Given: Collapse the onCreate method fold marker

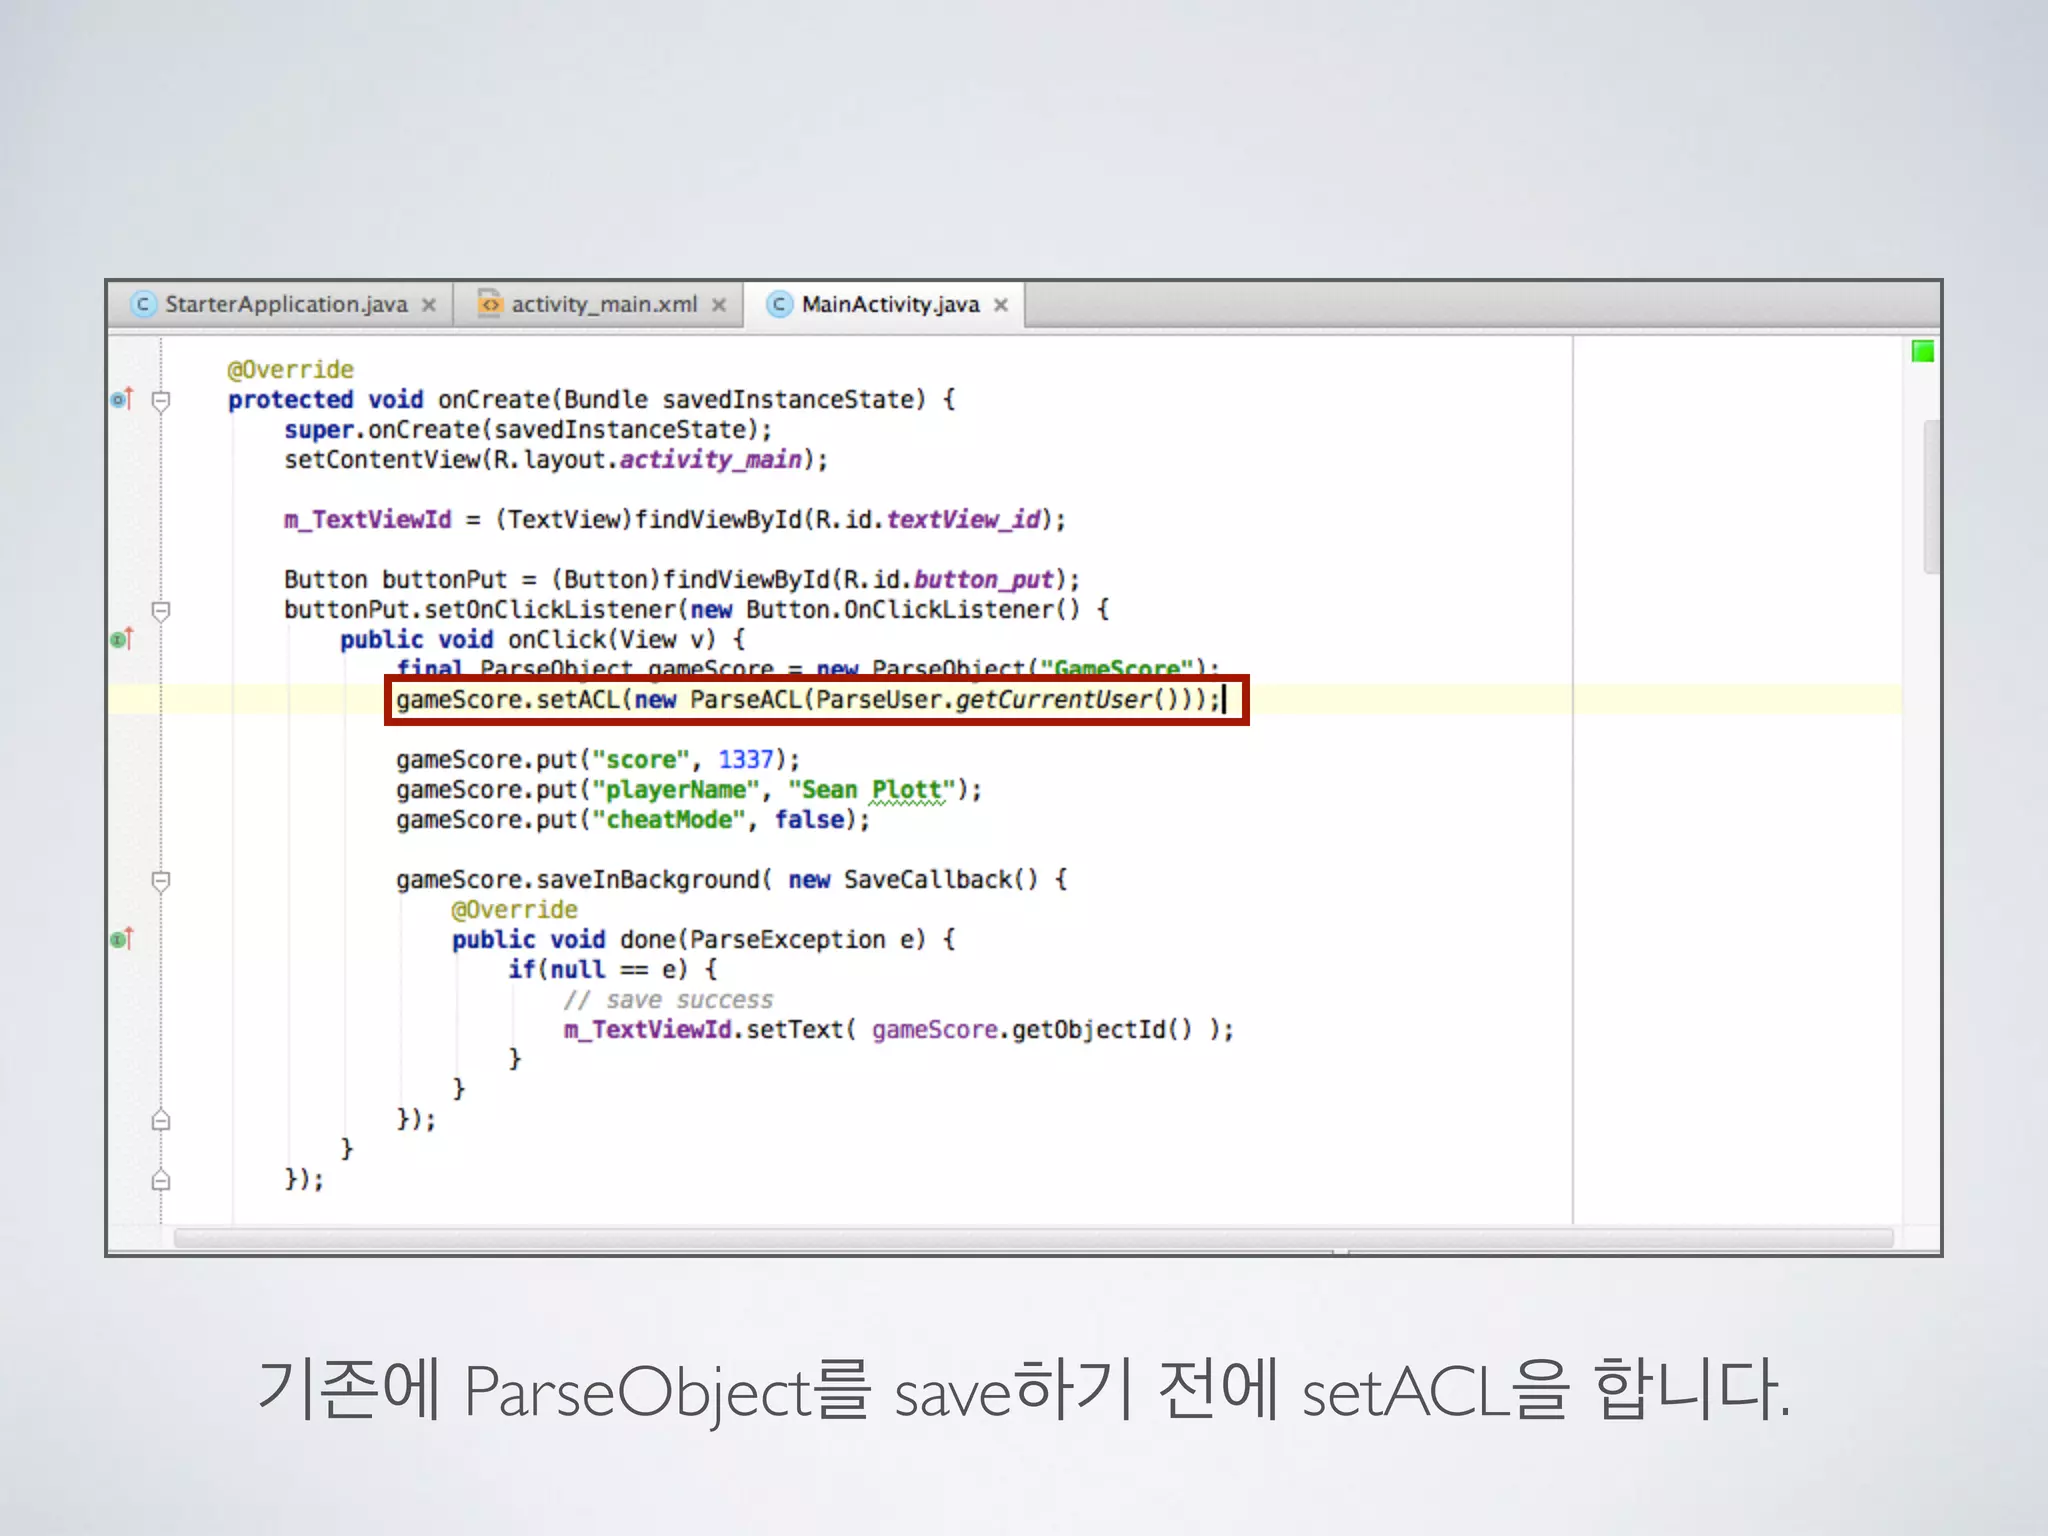Looking at the screenshot, I should tap(161, 401).
